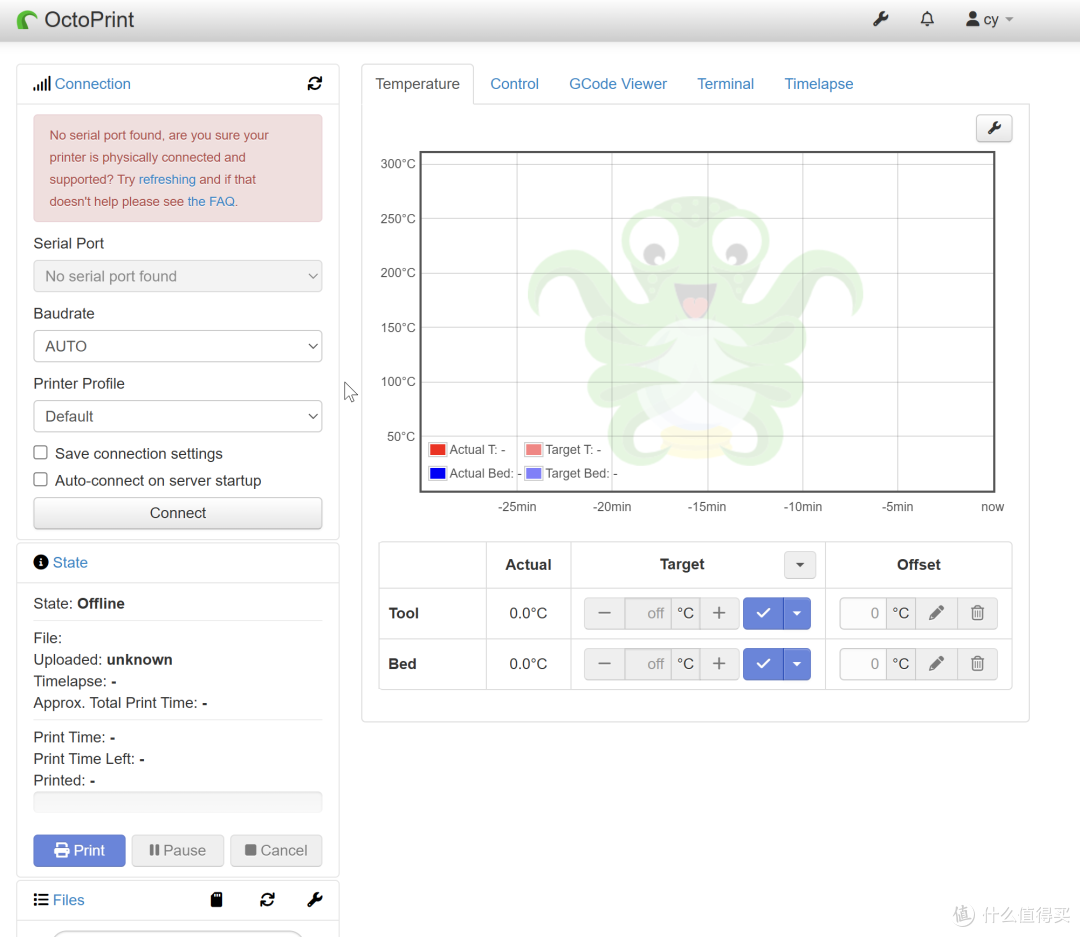Refresh serial ports in Connection panel
This screenshot has height=937, width=1080.
(x=315, y=83)
